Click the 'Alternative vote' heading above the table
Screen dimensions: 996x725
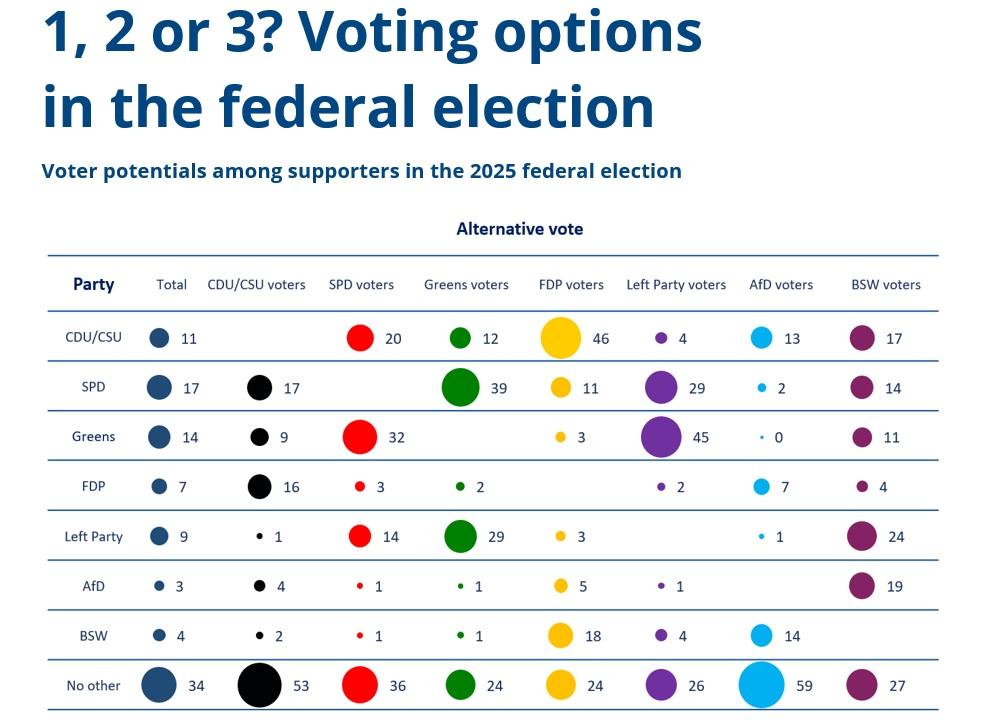click(519, 229)
